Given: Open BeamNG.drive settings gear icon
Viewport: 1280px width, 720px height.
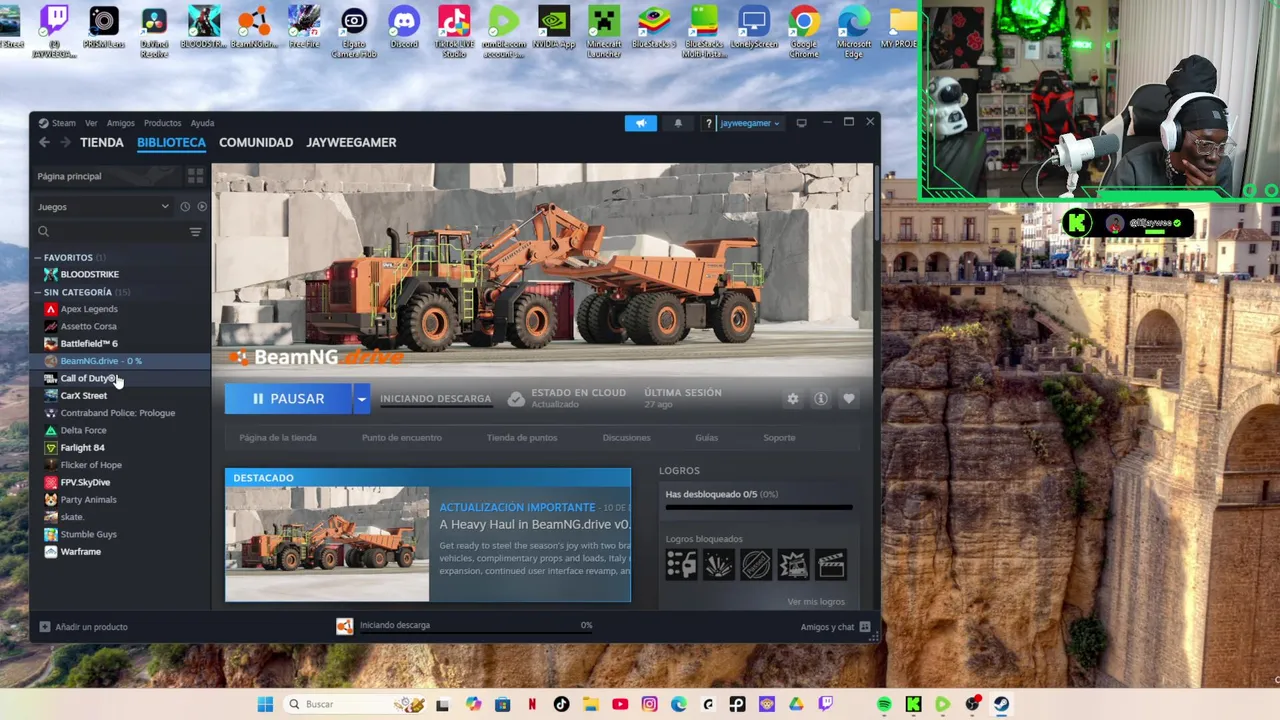Looking at the screenshot, I should pos(793,399).
